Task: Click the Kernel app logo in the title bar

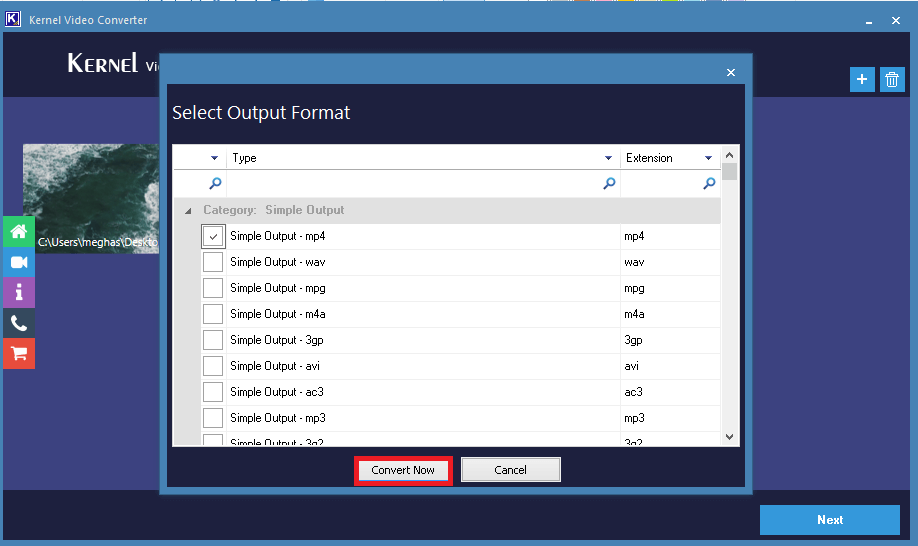Action: coord(13,19)
